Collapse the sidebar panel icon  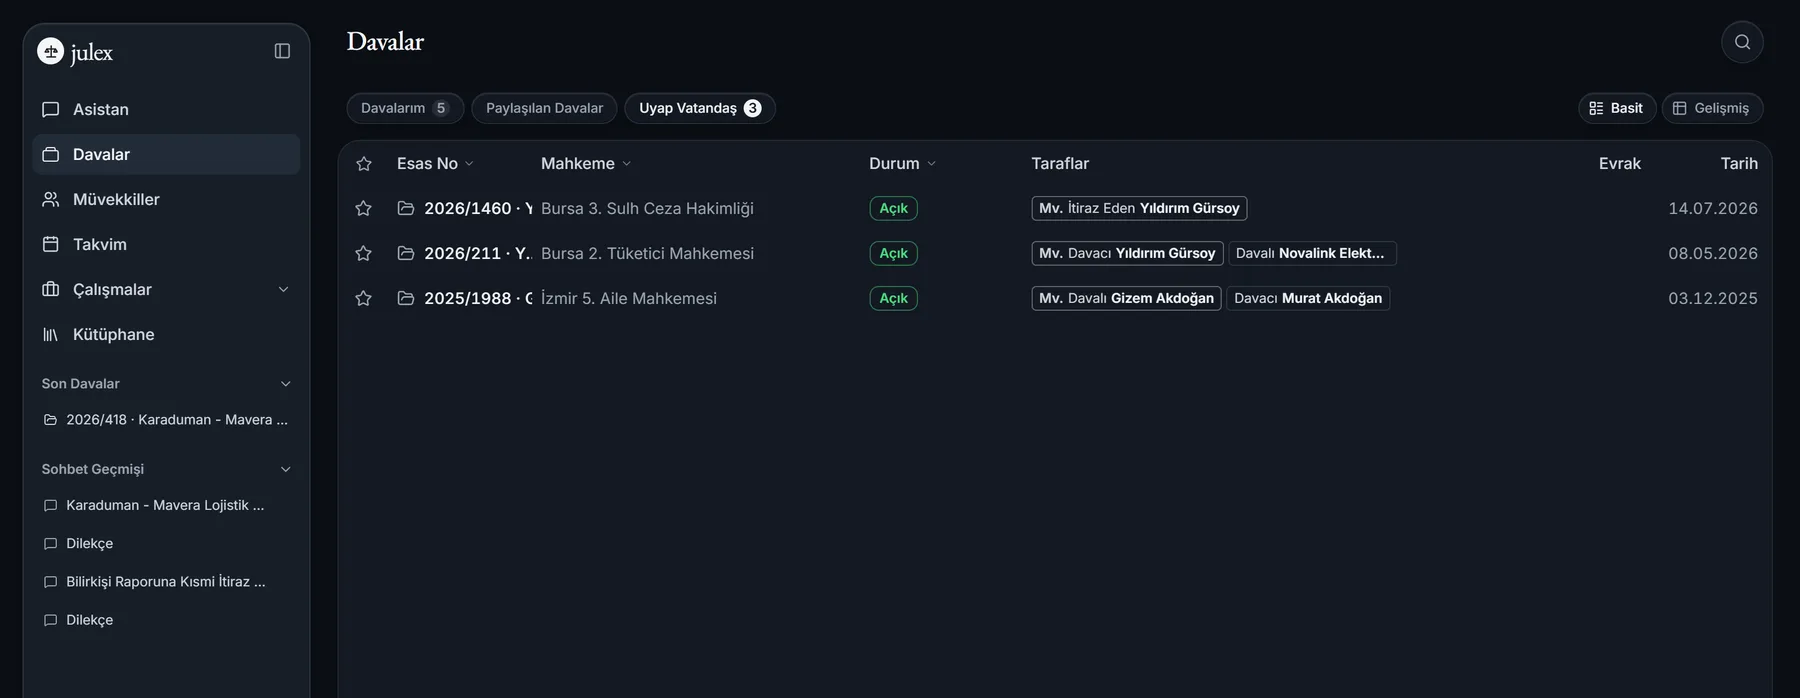pyautogui.click(x=282, y=51)
